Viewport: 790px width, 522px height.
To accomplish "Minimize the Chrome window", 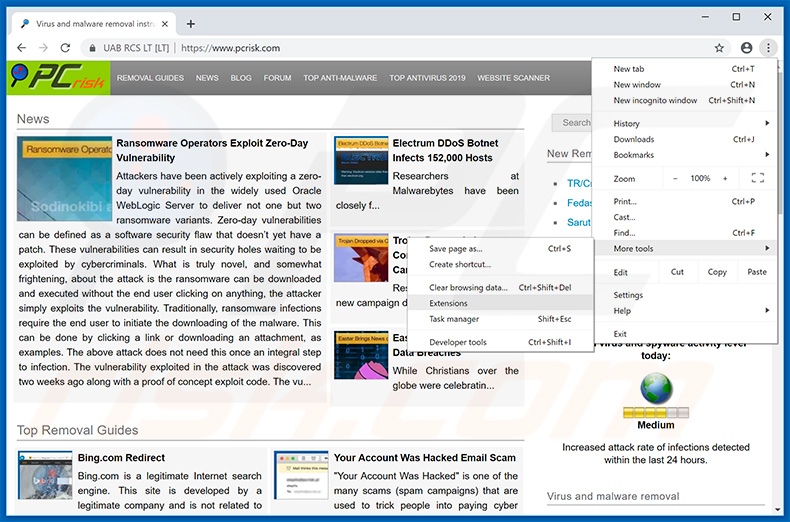I will (705, 17).
